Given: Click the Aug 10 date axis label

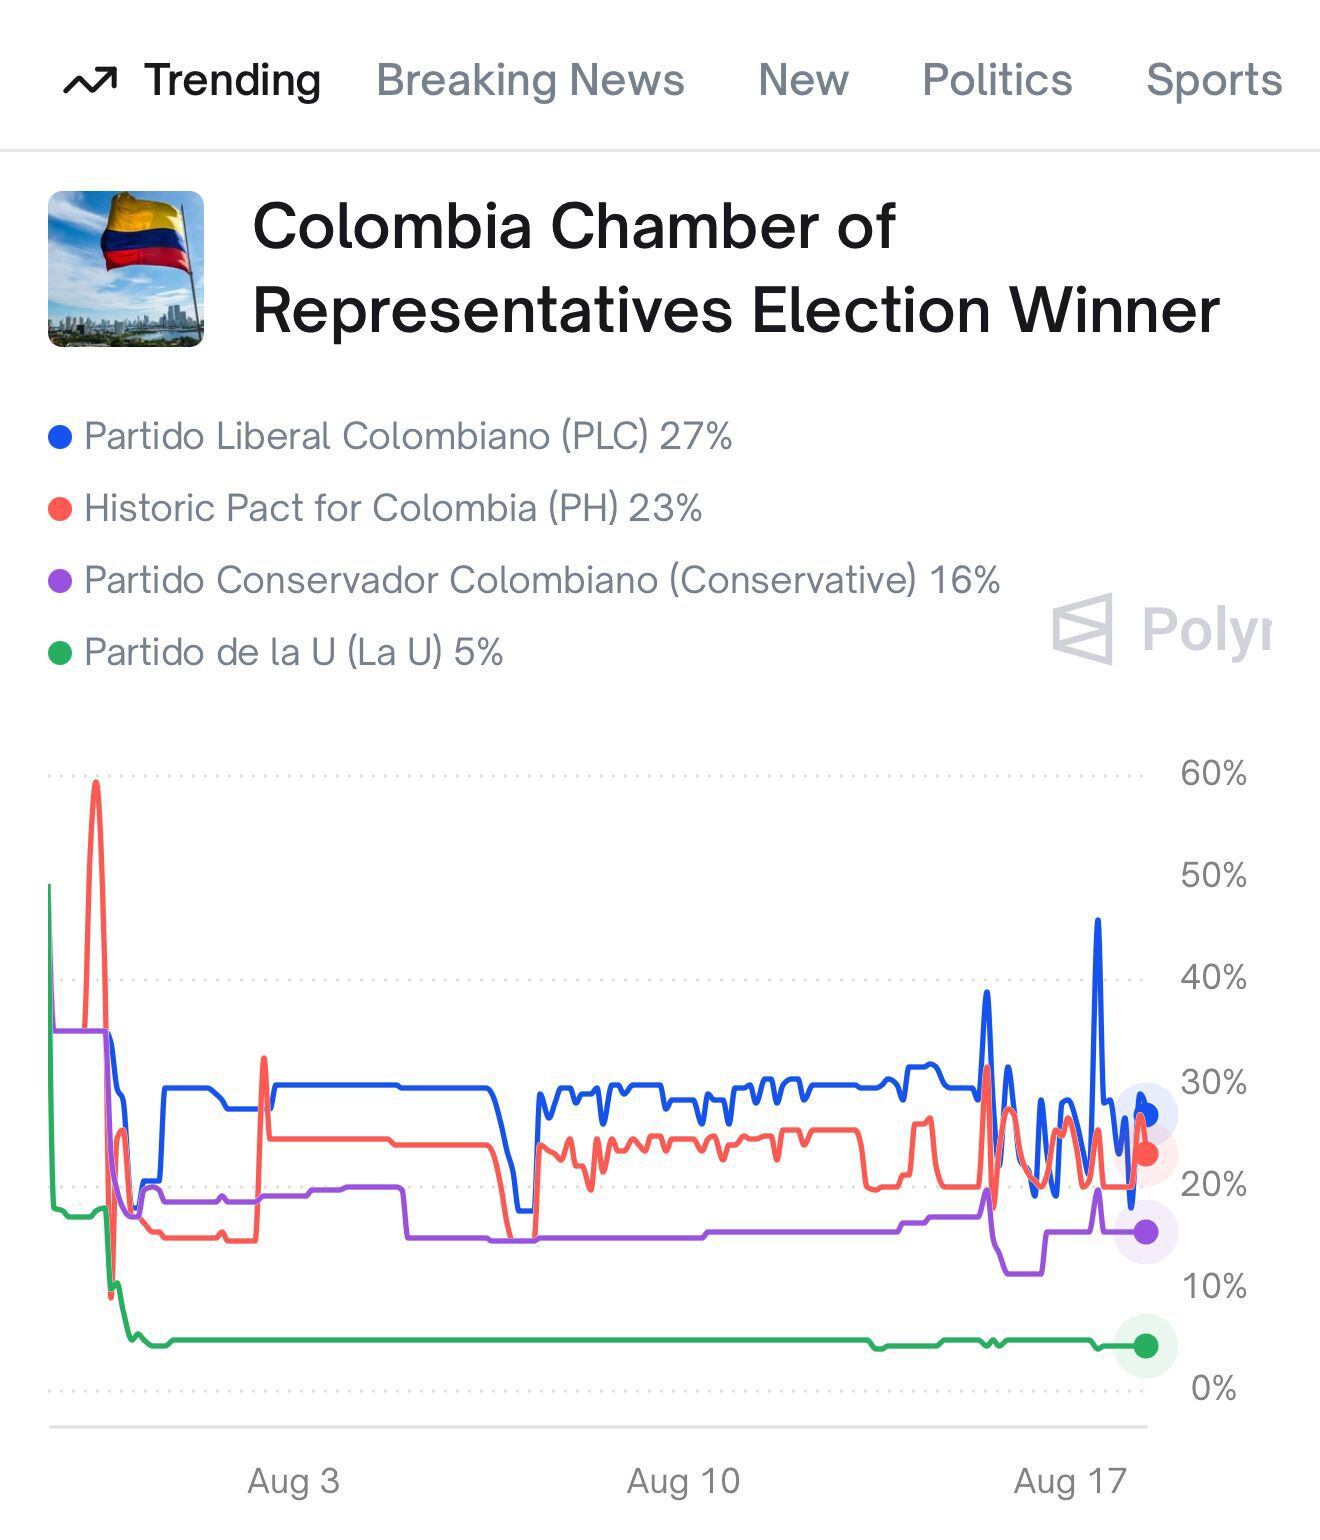Looking at the screenshot, I should point(683,1481).
